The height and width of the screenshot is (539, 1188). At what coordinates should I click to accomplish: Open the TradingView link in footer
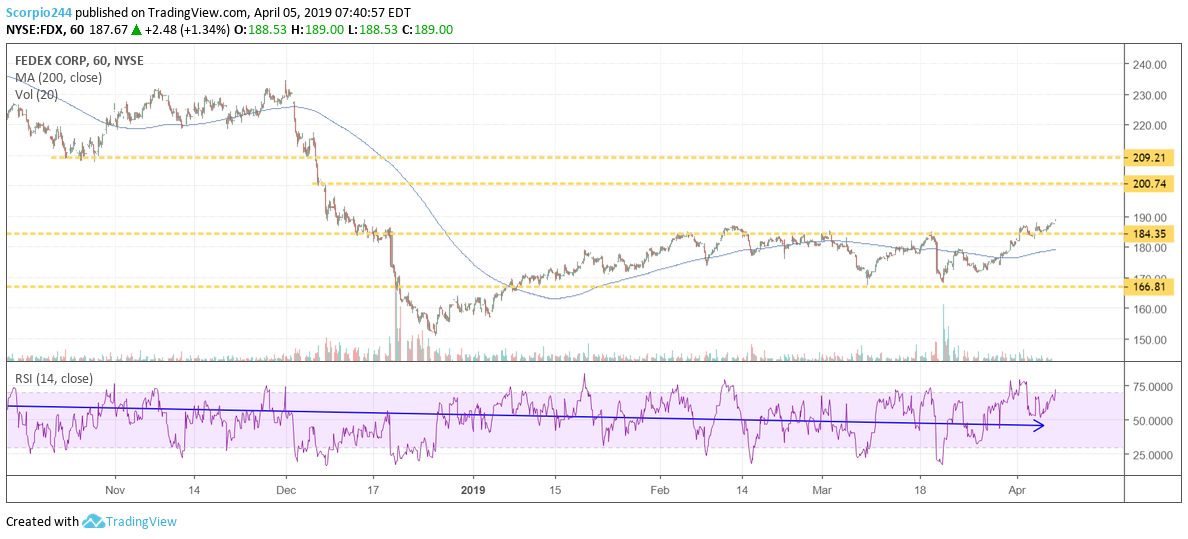[x=141, y=522]
